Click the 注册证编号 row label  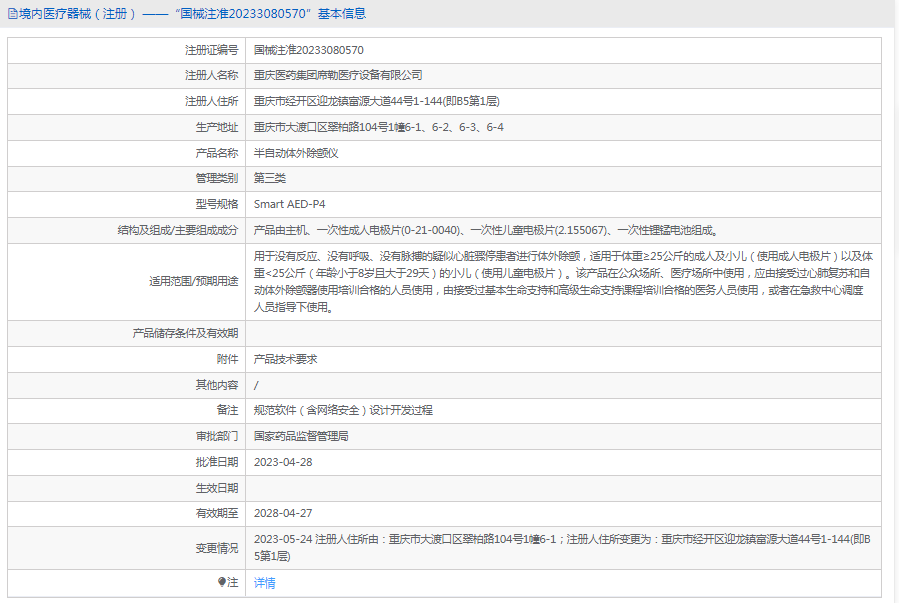tap(211, 50)
